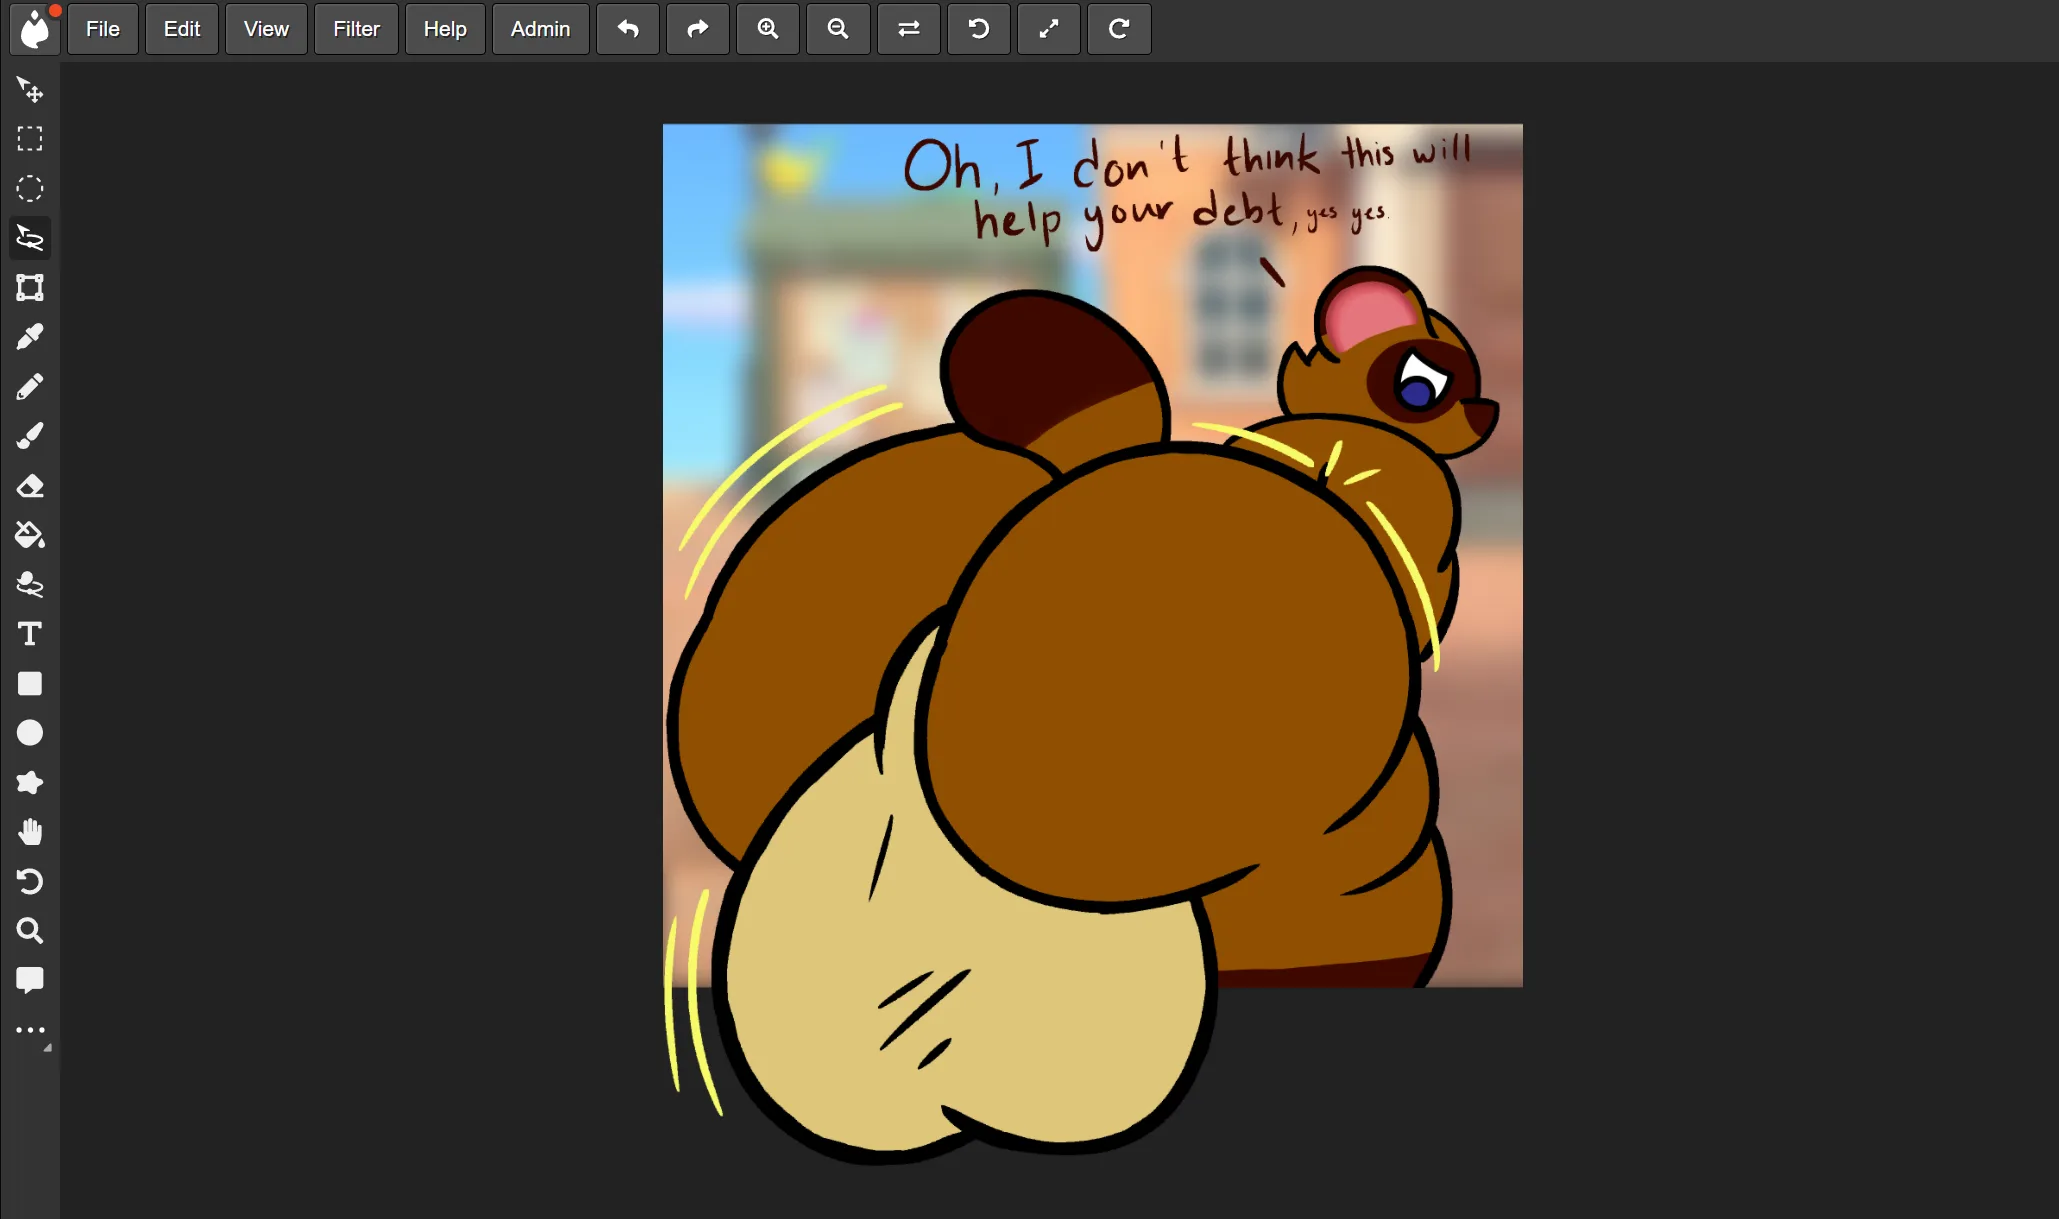Click the app flame logo
The height and width of the screenshot is (1219, 2059).
coord(35,29)
